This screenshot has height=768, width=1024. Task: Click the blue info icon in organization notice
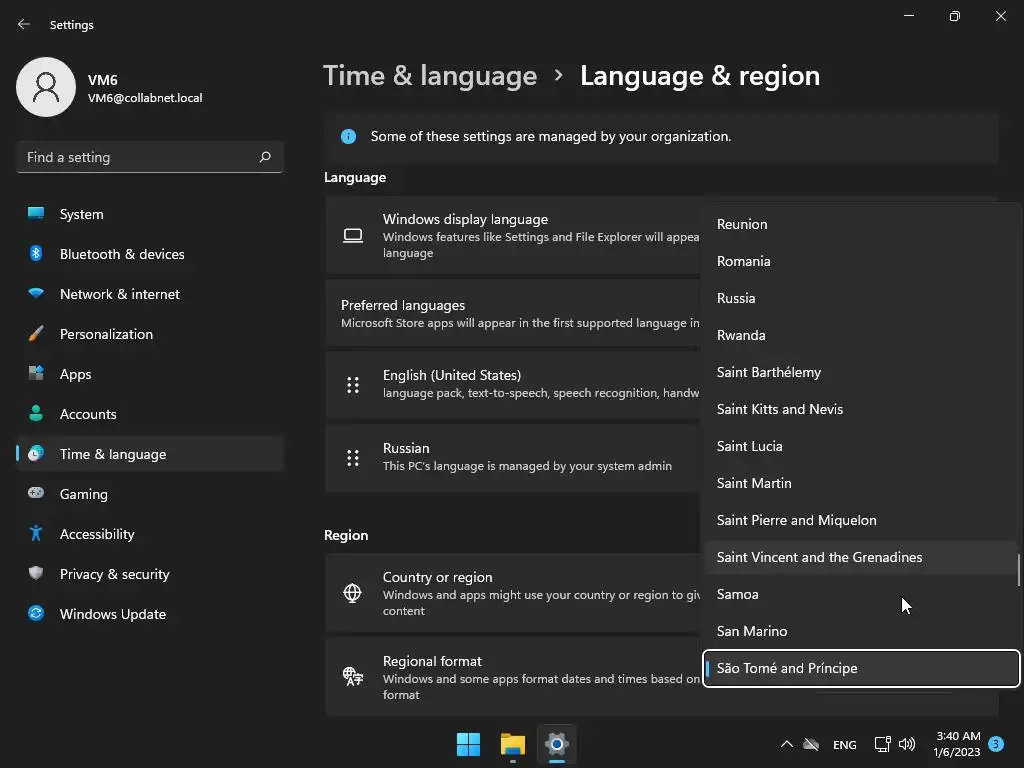pos(348,136)
